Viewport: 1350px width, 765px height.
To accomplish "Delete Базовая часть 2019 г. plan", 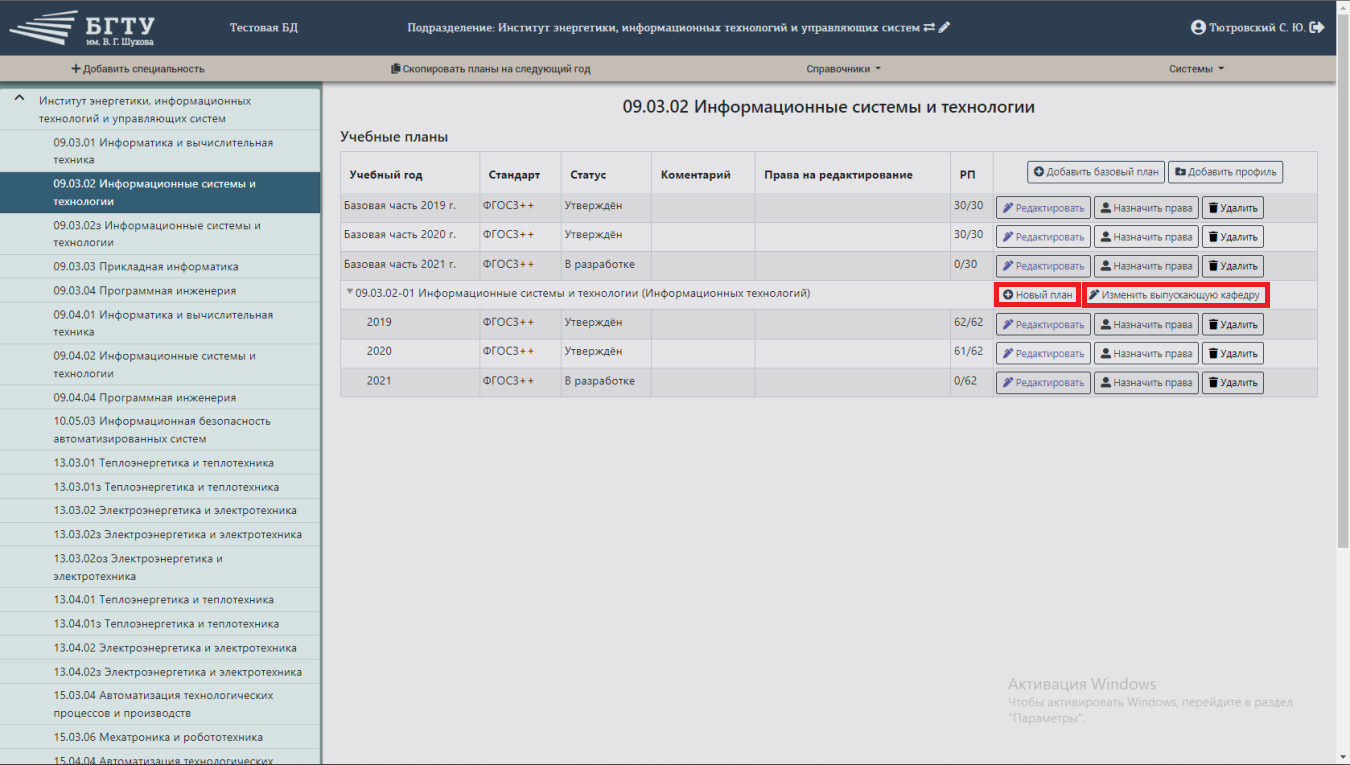I will pyautogui.click(x=1232, y=208).
